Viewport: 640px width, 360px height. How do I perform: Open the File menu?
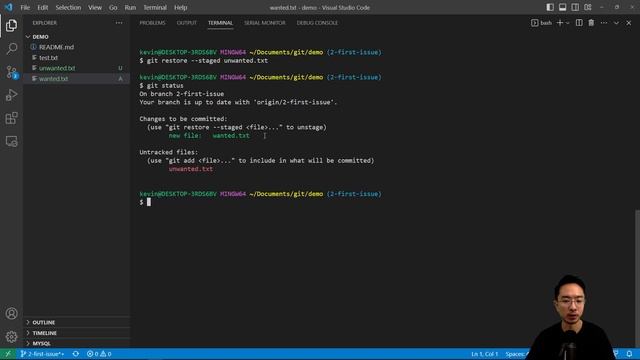[x=25, y=7]
